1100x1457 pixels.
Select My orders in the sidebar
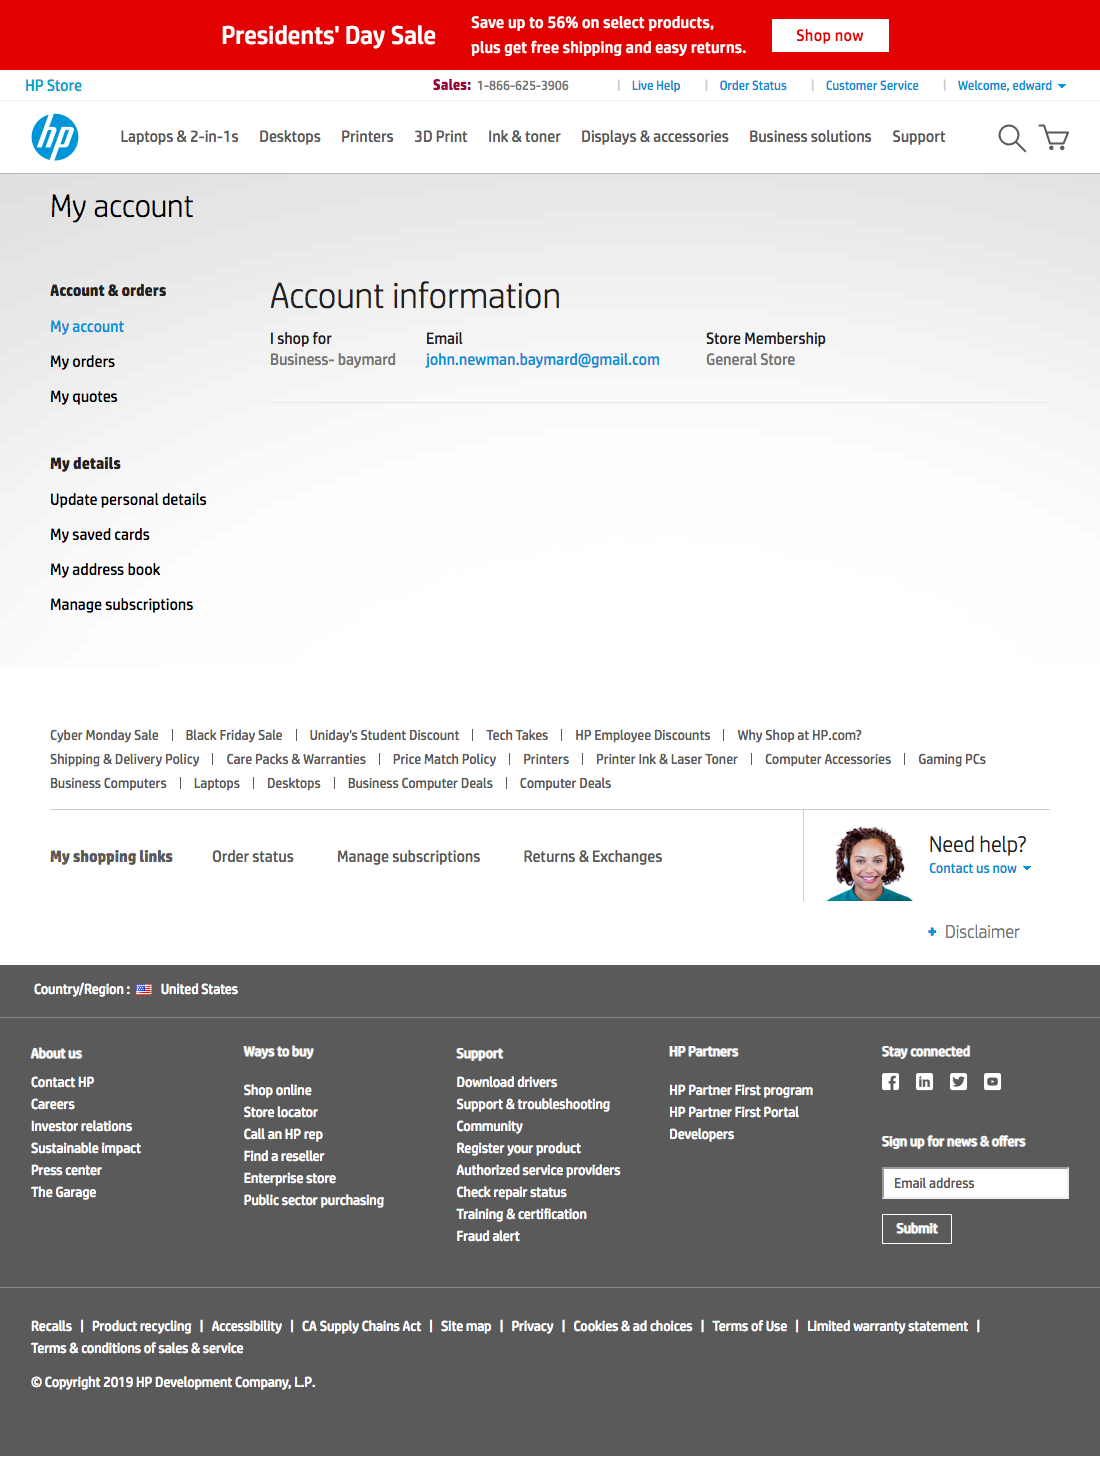pos(82,361)
